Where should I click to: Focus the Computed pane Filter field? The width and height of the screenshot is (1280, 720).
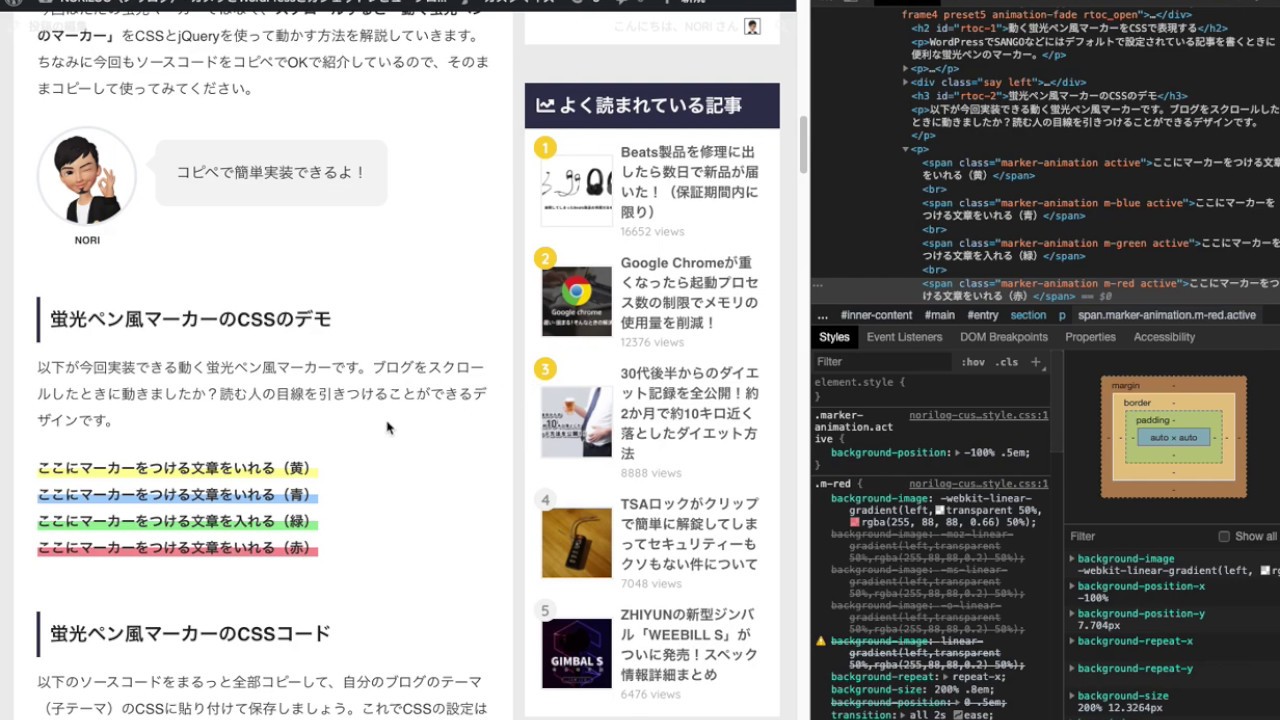click(x=1140, y=536)
